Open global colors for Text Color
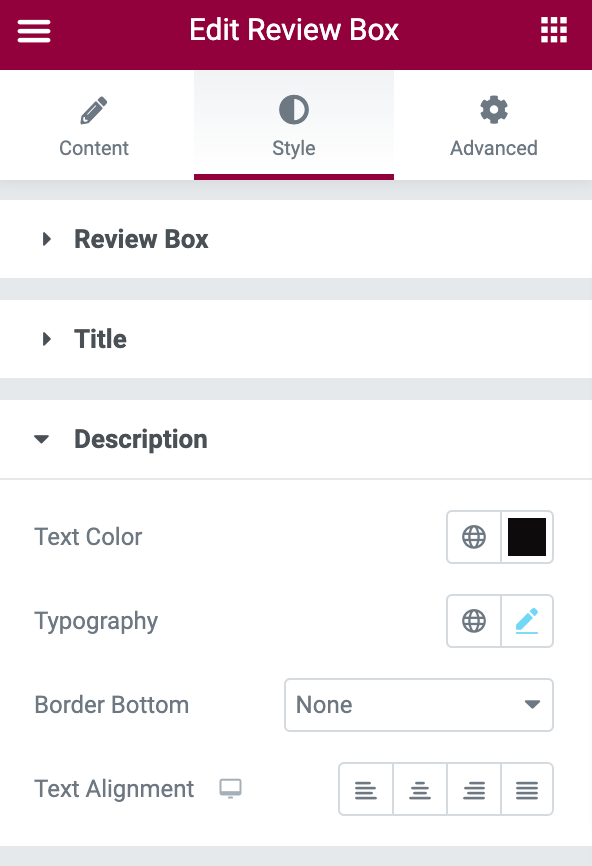The image size is (592, 866). click(474, 537)
